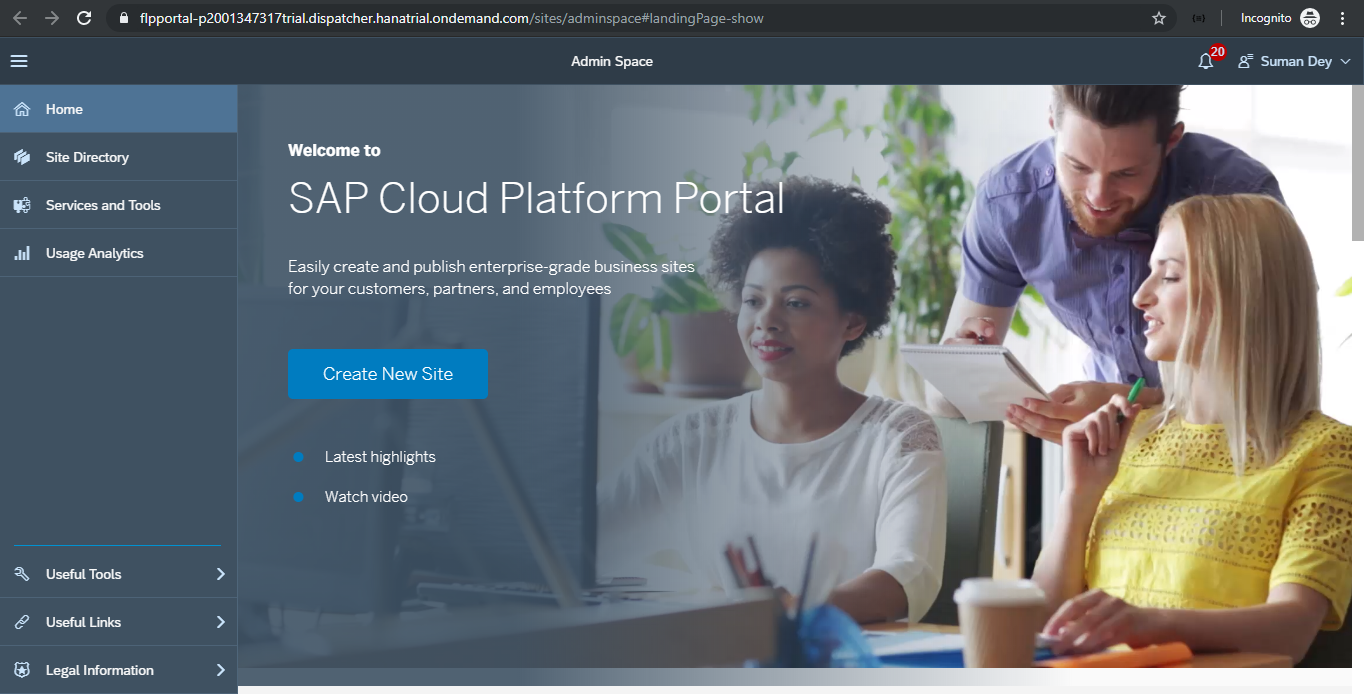Select the Useful Links menu entry
1364x694 pixels.
click(x=118, y=622)
